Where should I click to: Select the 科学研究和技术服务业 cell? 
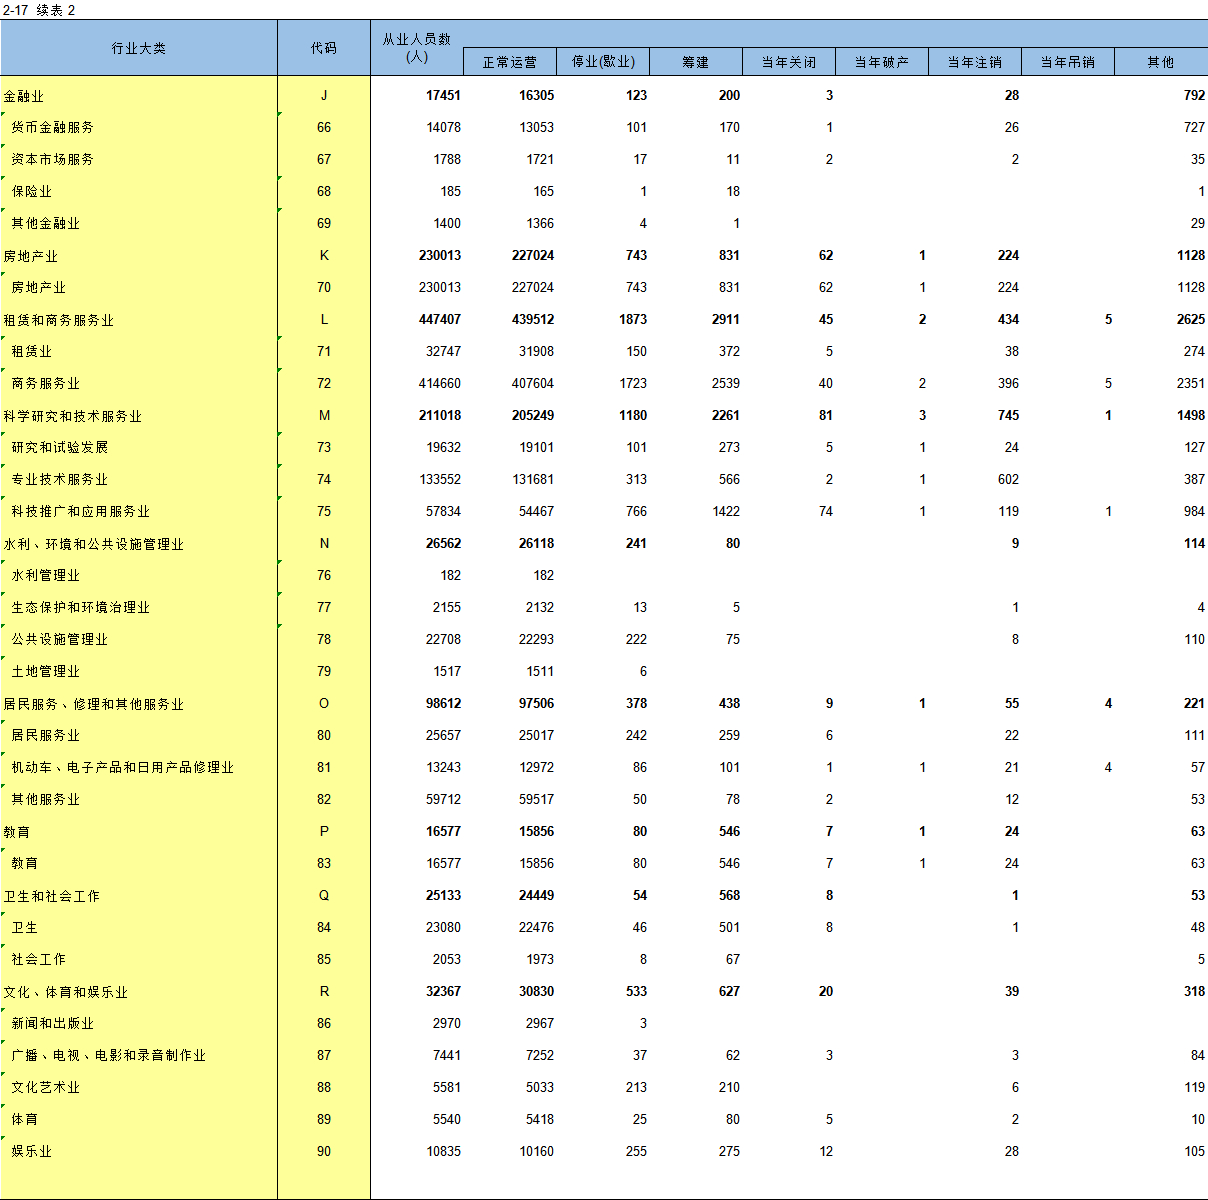tap(139, 416)
